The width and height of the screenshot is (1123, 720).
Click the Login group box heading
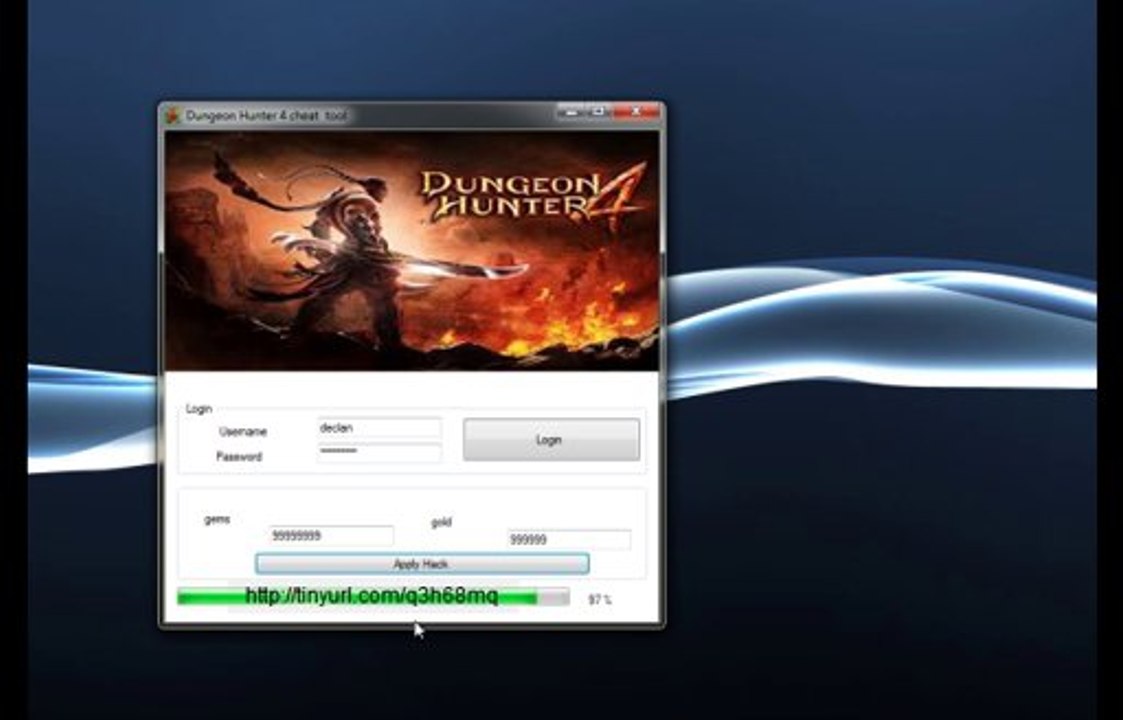pyautogui.click(x=198, y=408)
